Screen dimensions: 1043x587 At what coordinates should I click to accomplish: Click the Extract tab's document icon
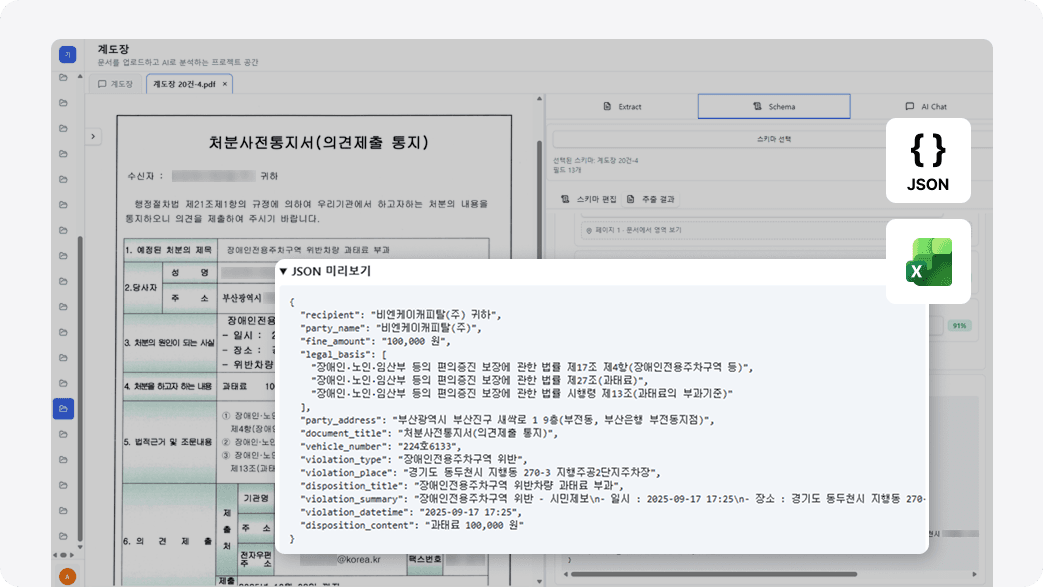pos(607,106)
